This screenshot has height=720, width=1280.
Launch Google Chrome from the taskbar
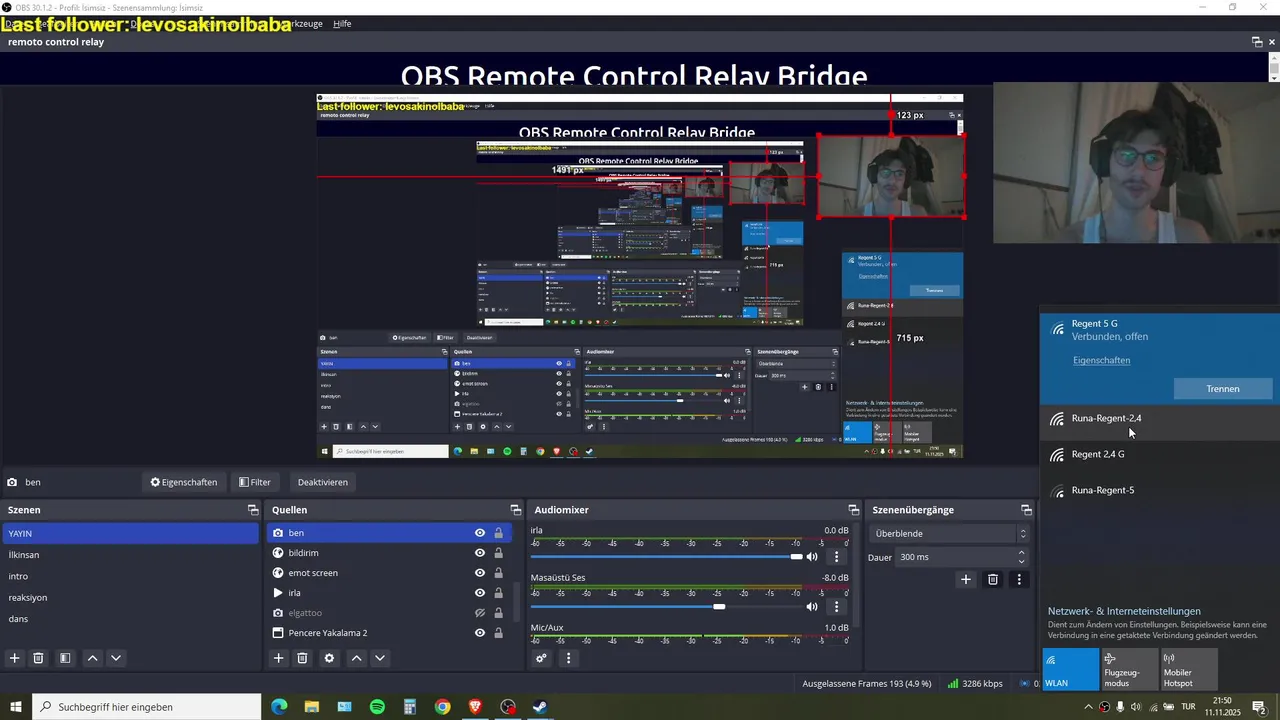(442, 707)
